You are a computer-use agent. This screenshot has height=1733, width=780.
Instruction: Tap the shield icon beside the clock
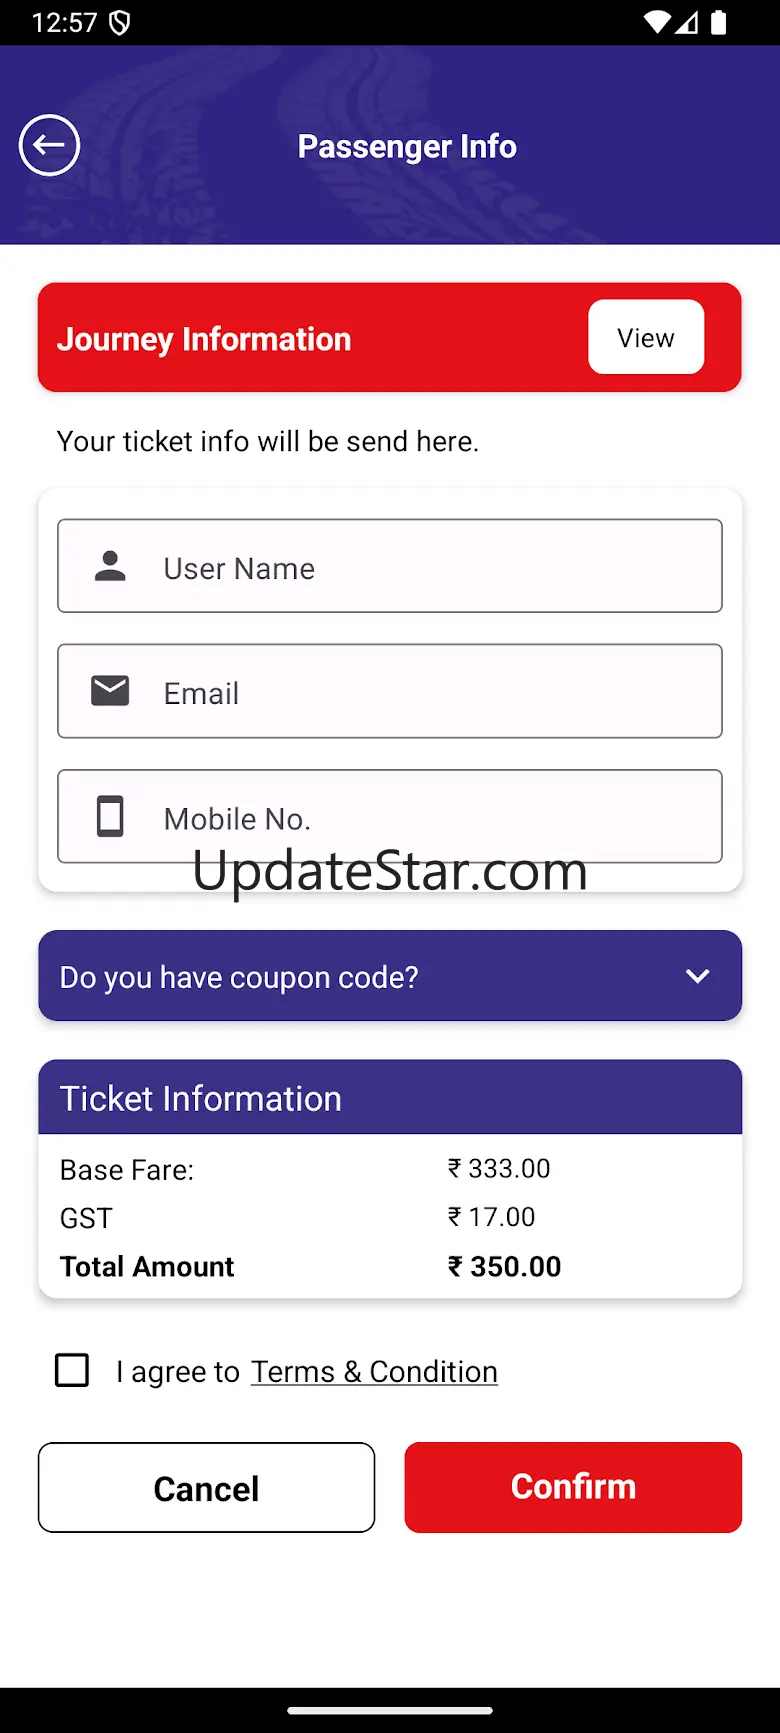119,22
